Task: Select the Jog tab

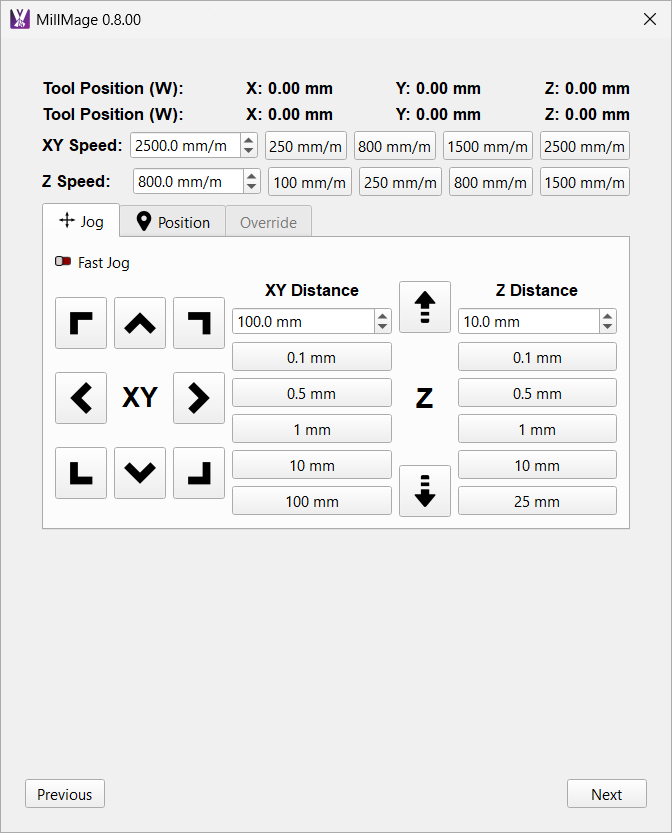Action: [81, 221]
